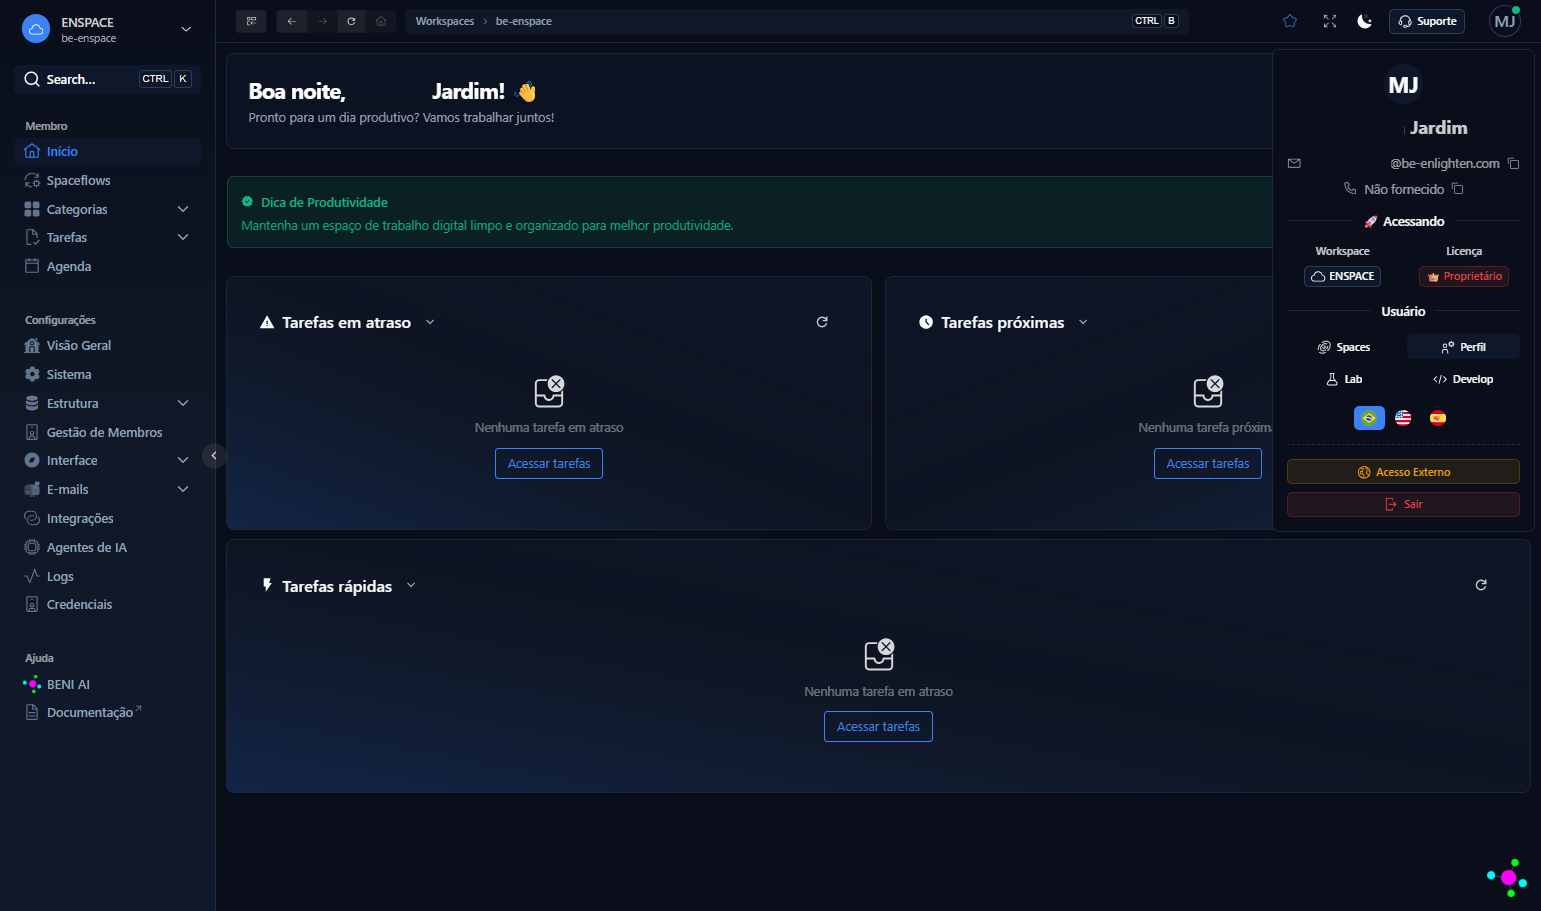1541x911 pixels.
Task: Collapse the sidebar with the arrow handle
Action: 214,456
